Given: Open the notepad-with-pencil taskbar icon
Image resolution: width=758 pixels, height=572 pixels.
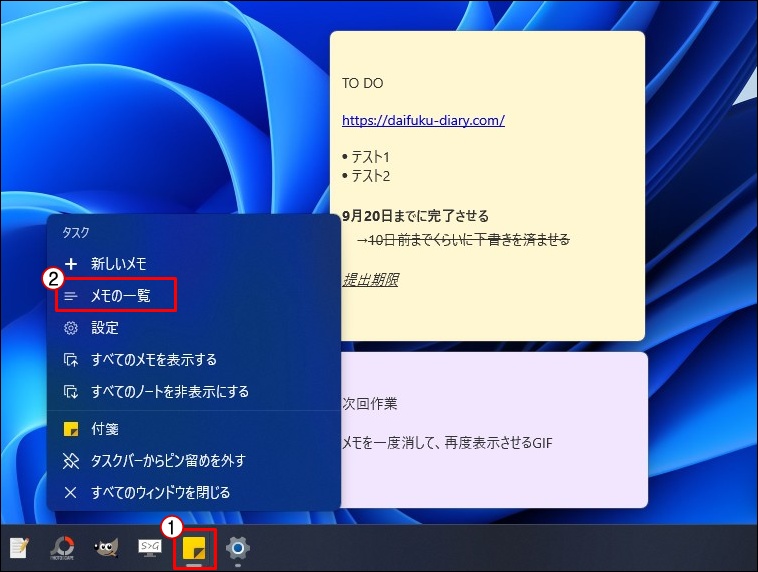Looking at the screenshot, I should tap(20, 548).
